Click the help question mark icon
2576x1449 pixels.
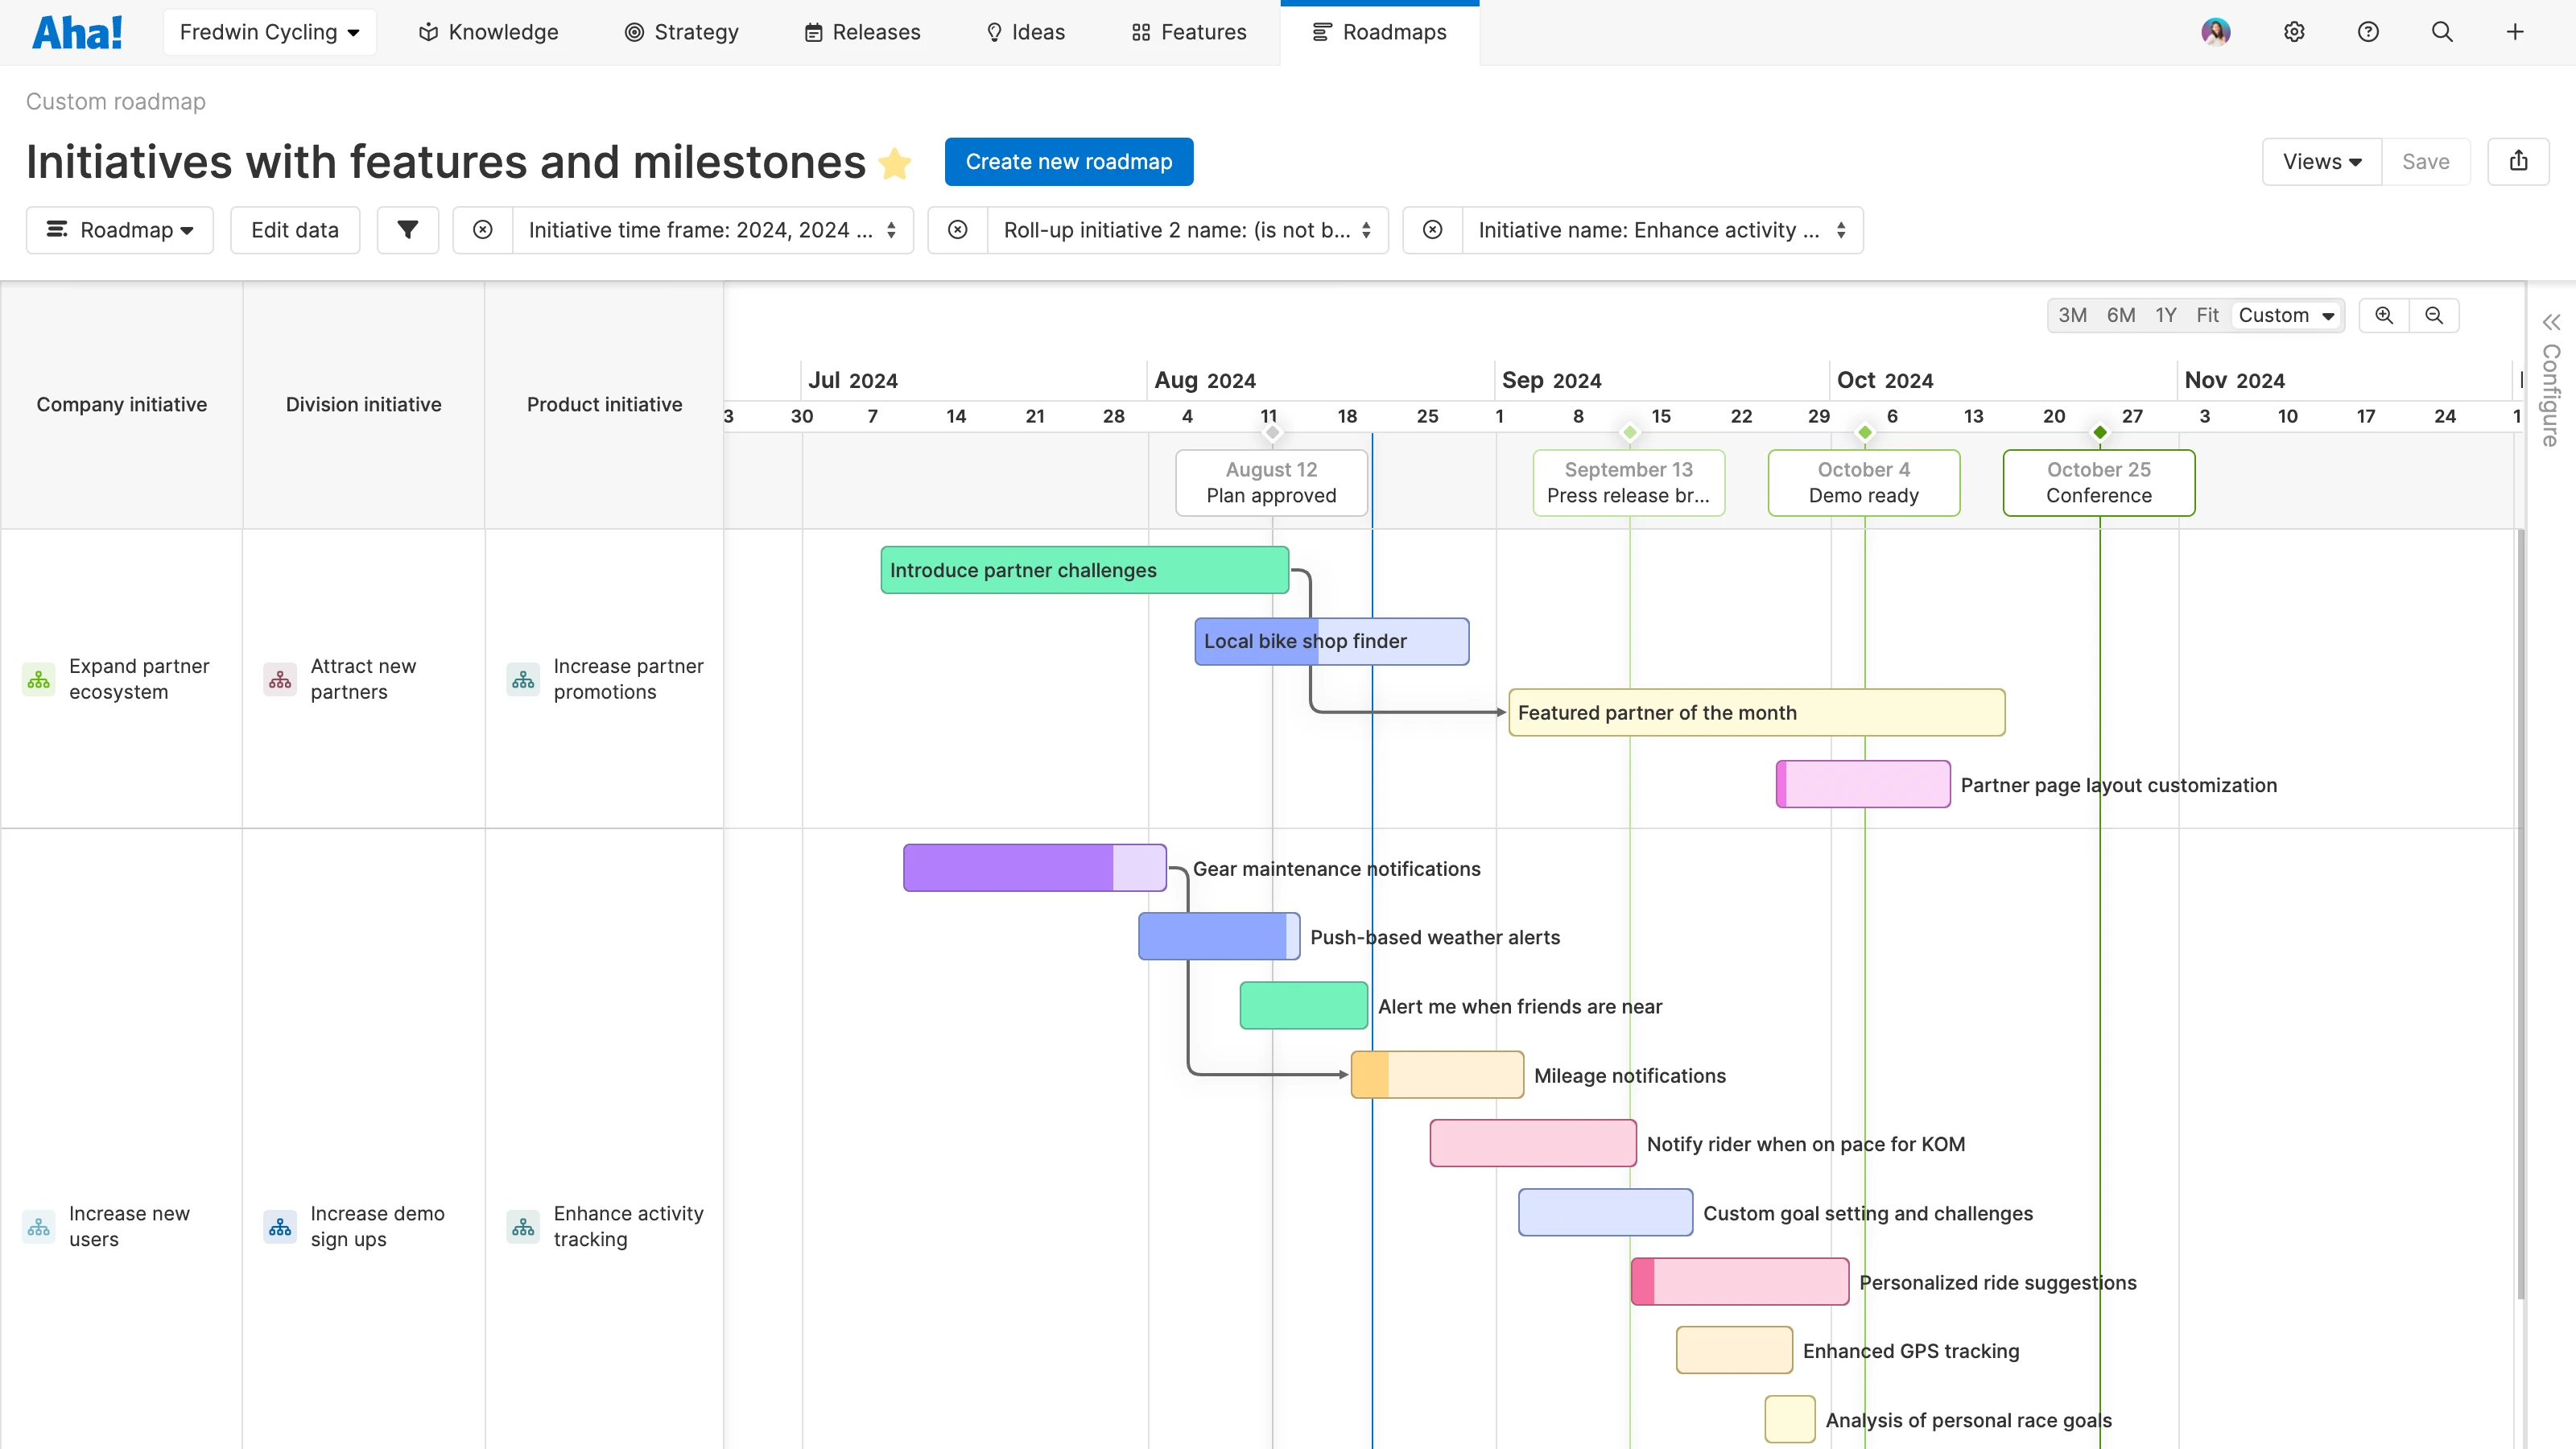(2368, 32)
